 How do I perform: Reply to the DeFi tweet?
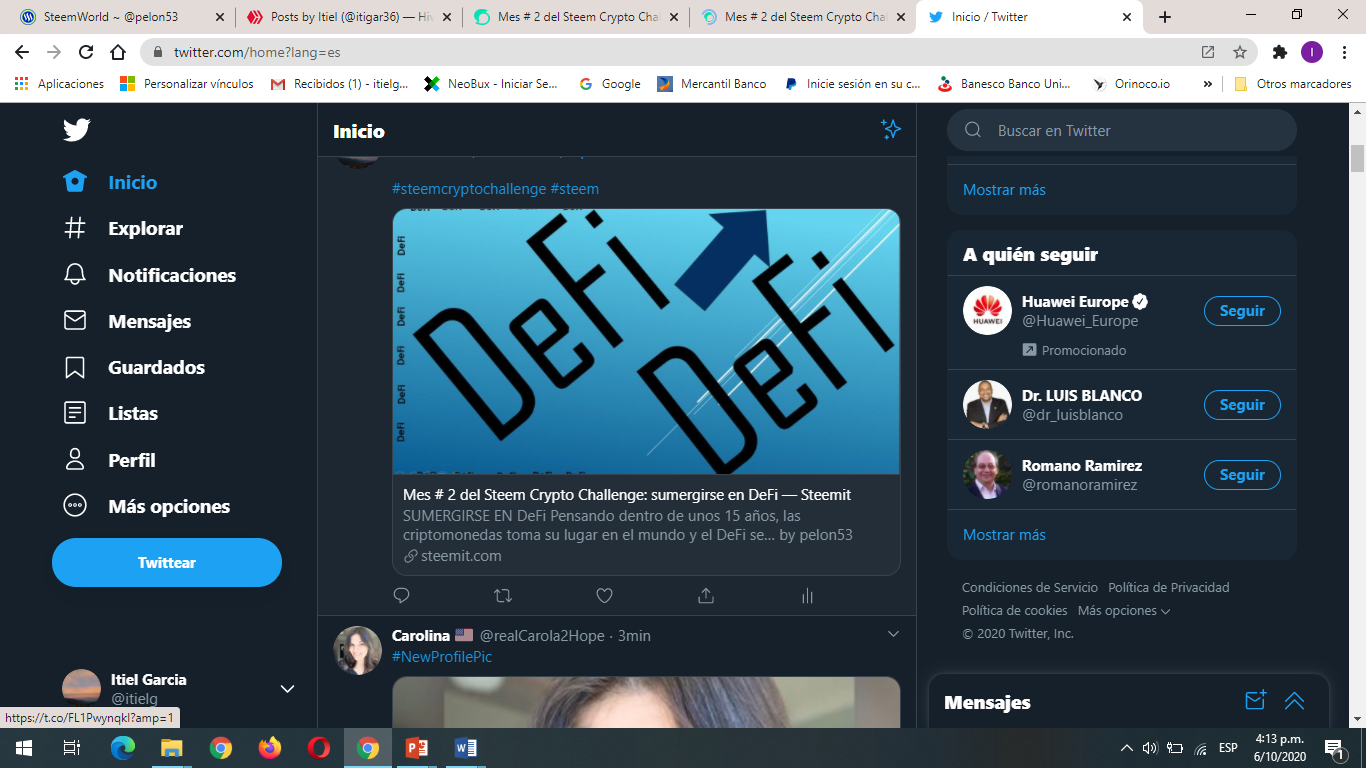402,596
